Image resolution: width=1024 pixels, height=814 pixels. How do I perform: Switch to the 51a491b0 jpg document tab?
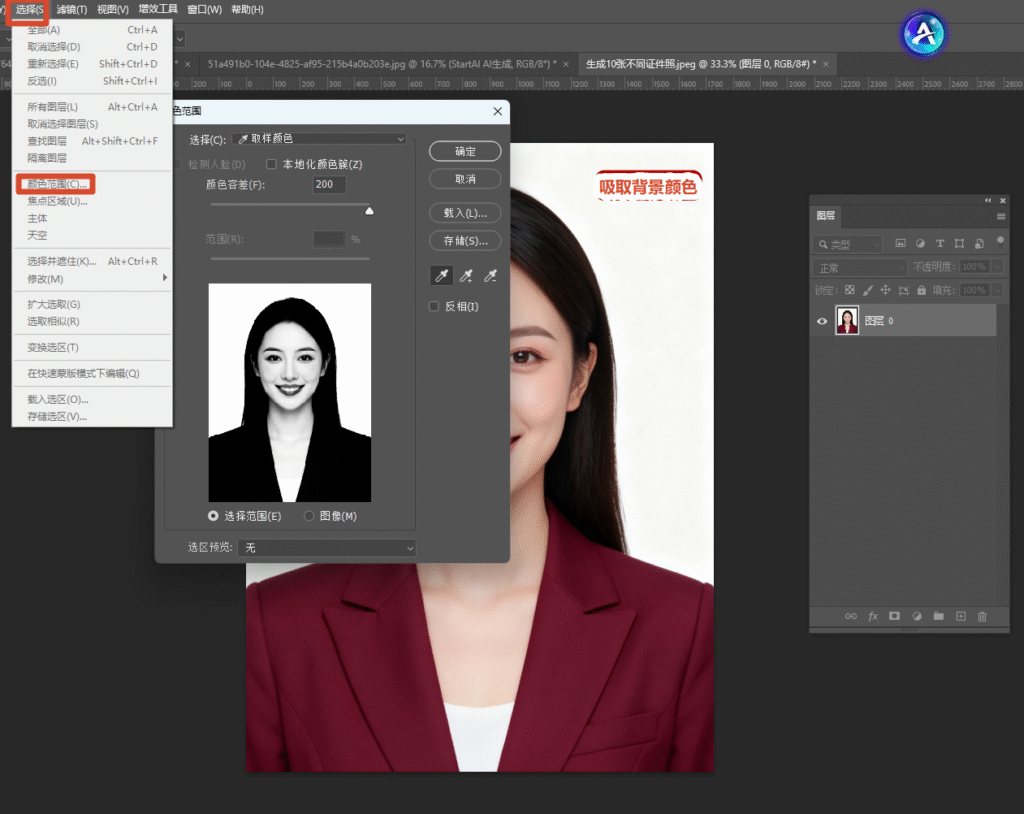click(382, 64)
